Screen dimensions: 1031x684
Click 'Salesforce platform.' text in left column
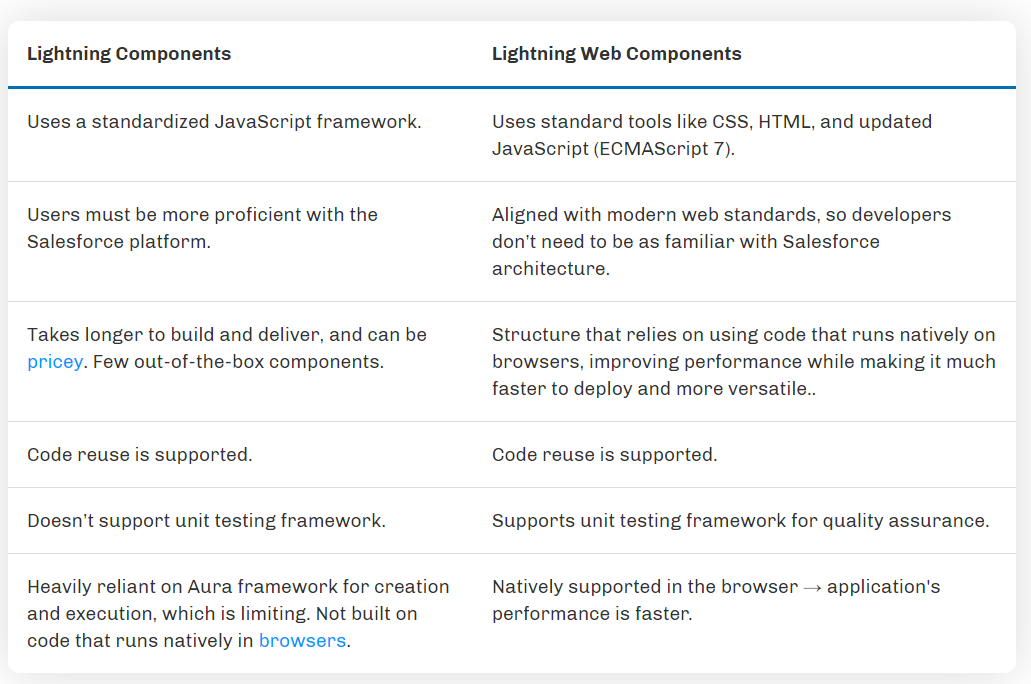coord(119,241)
